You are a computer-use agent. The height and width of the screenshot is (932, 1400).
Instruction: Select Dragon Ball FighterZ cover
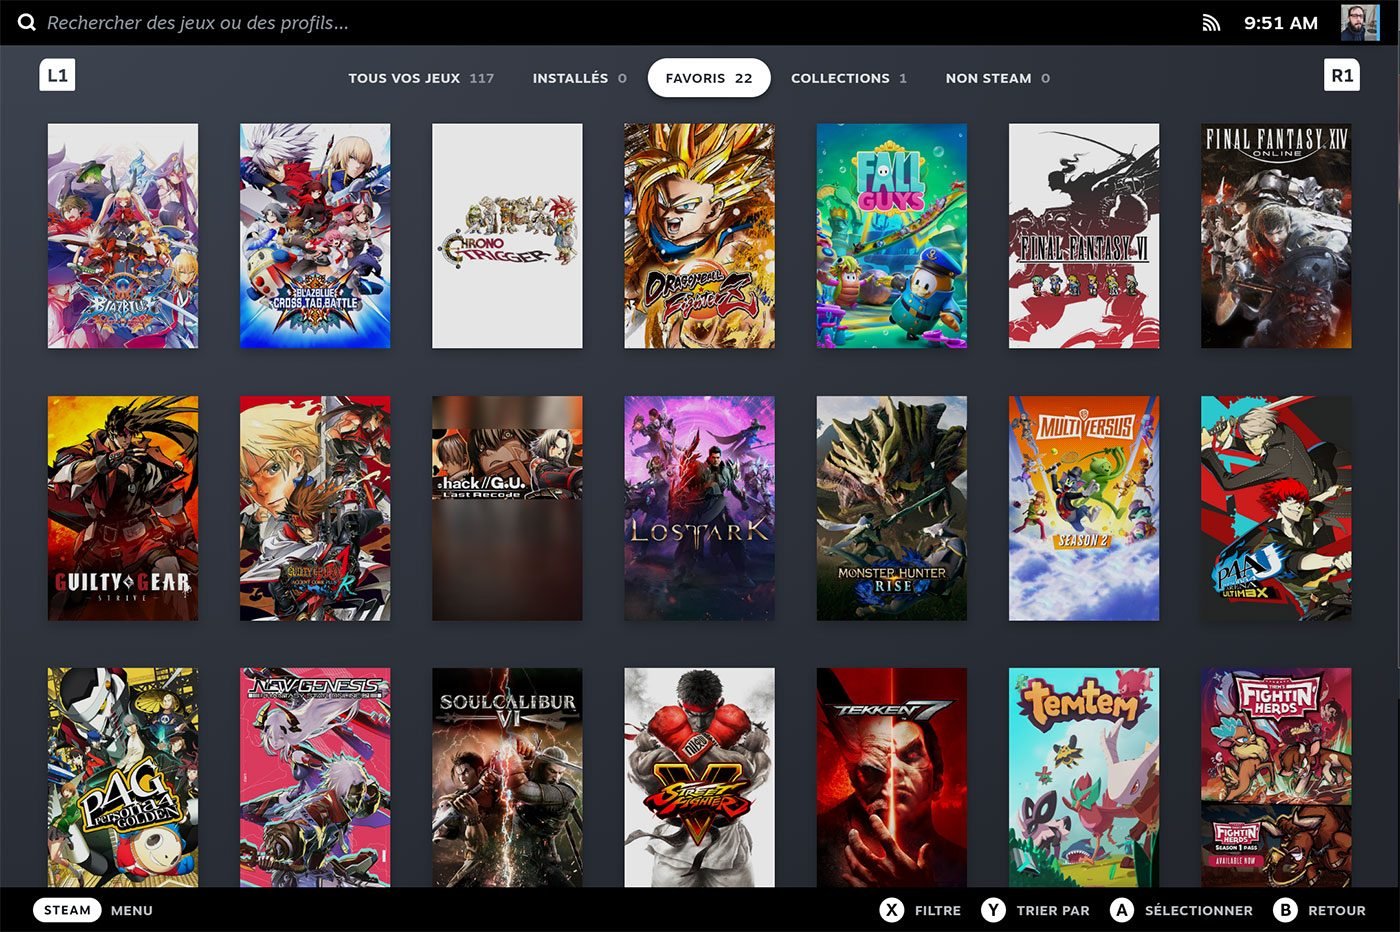point(699,236)
